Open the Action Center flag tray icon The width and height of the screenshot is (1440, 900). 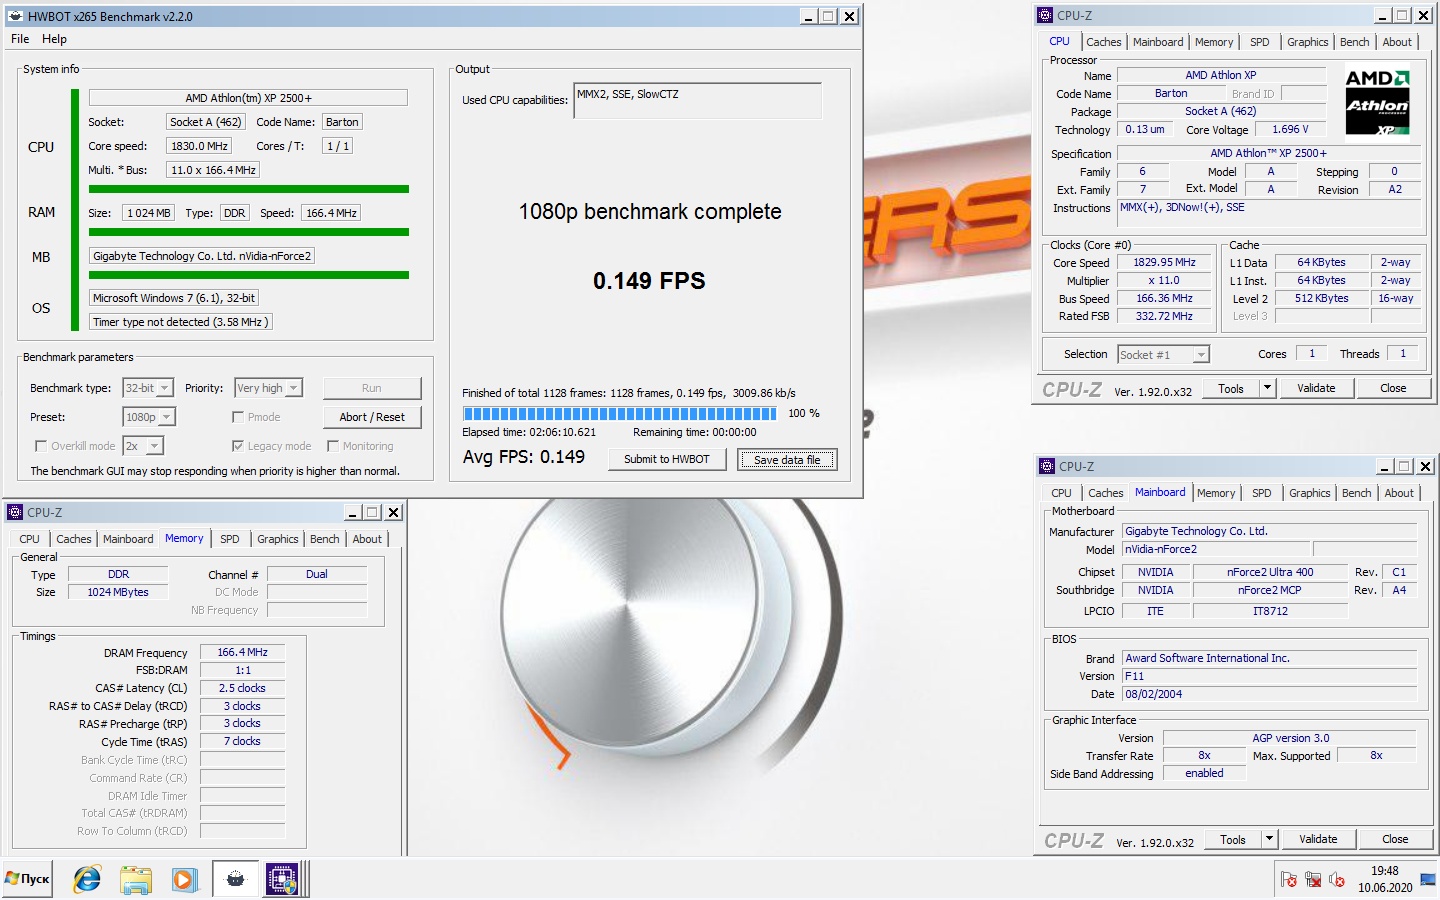[x=1289, y=880]
